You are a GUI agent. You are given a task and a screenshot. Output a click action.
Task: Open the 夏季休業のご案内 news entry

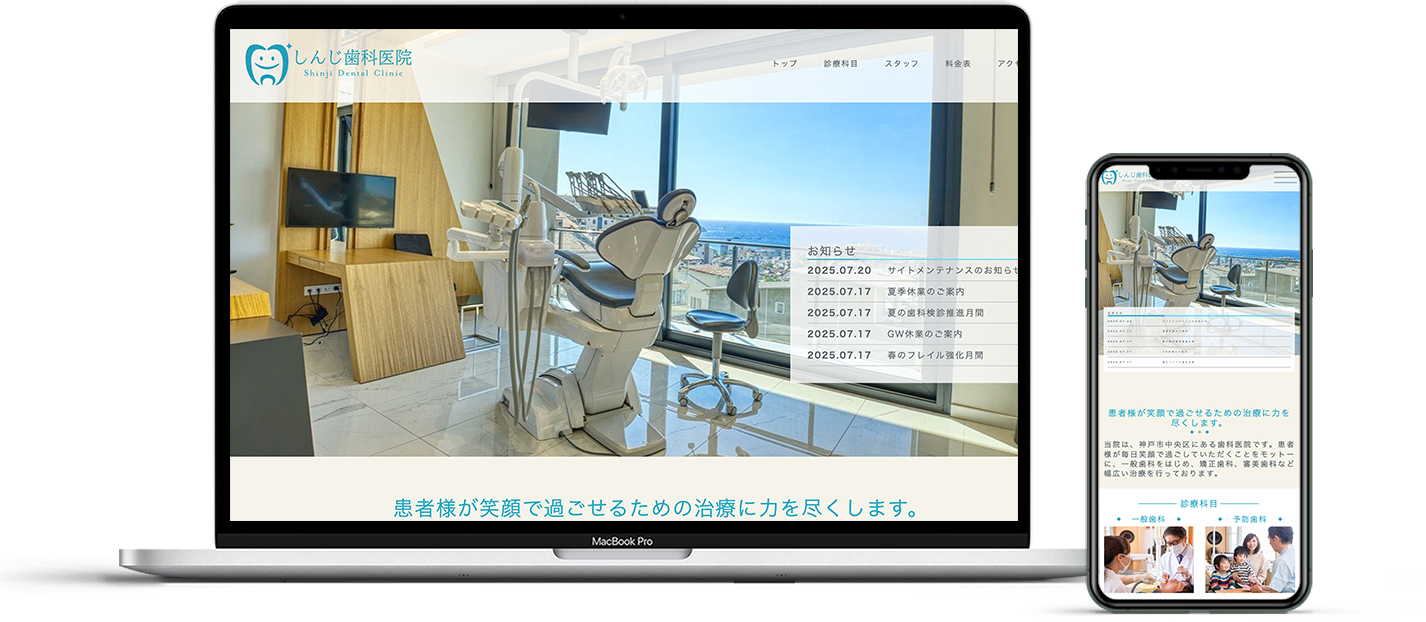[x=925, y=292]
